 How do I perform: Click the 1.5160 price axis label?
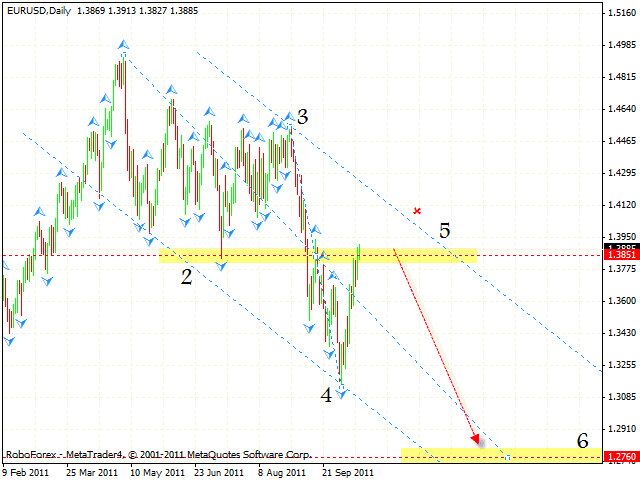click(x=620, y=13)
